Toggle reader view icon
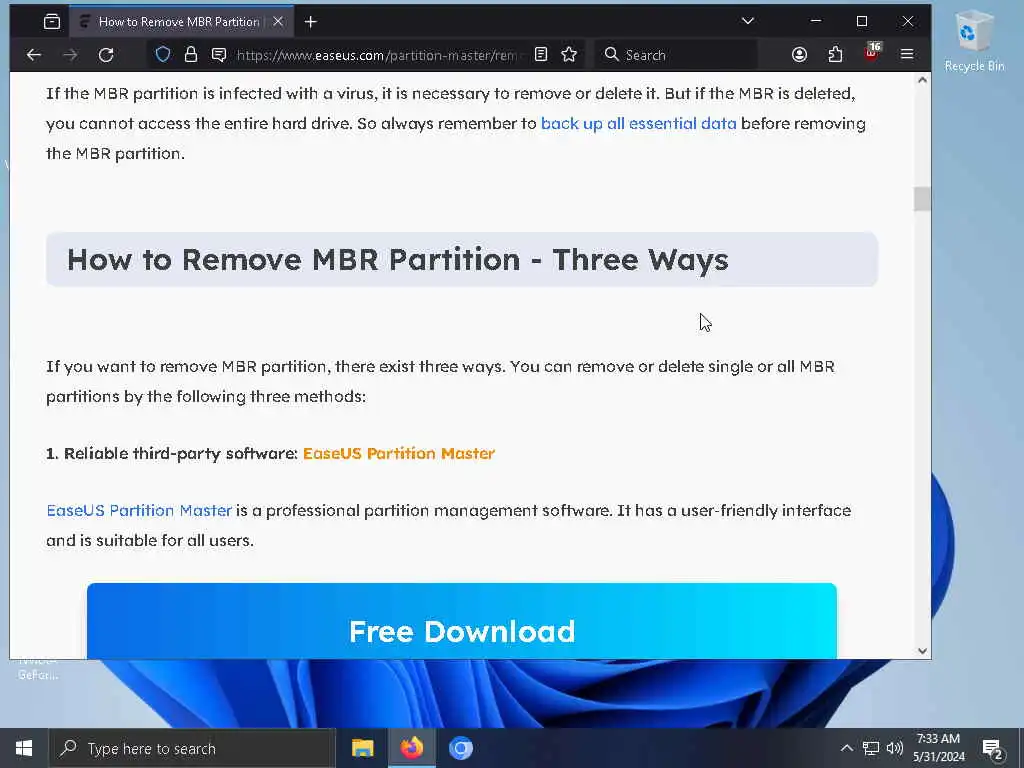Viewport: 1024px width, 768px height. 541,55
